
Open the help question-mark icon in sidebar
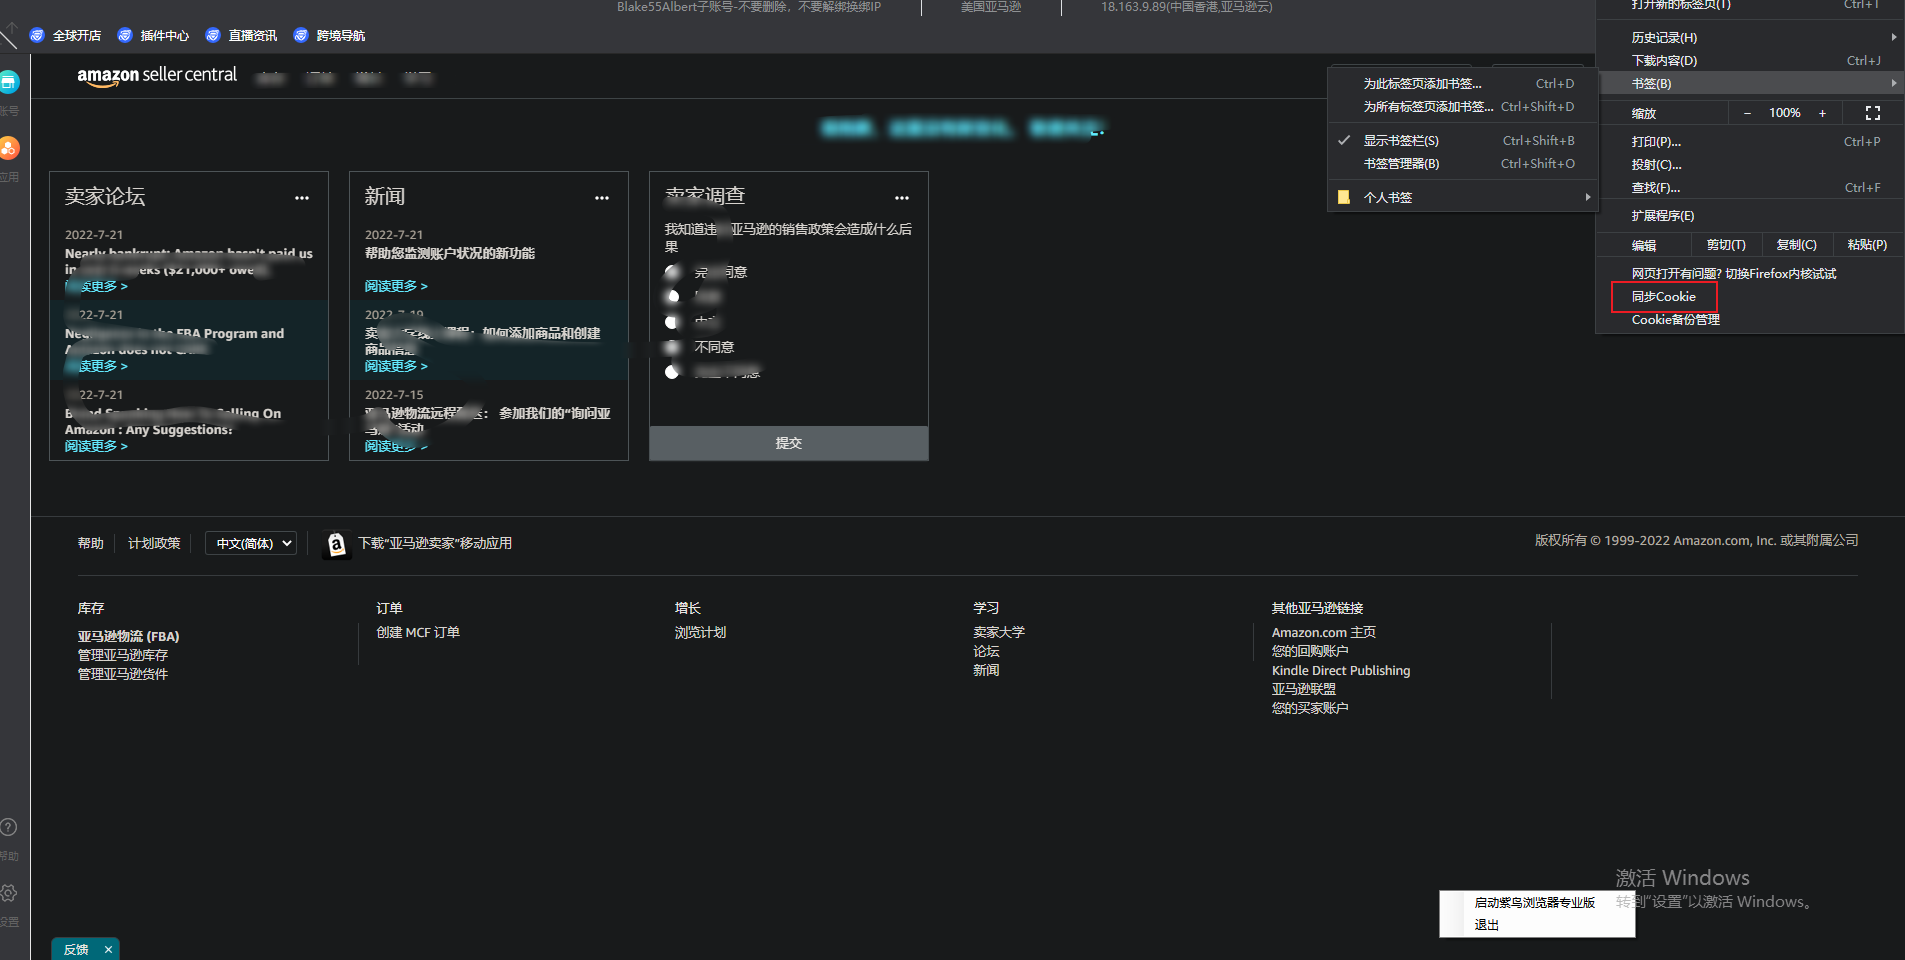8,827
